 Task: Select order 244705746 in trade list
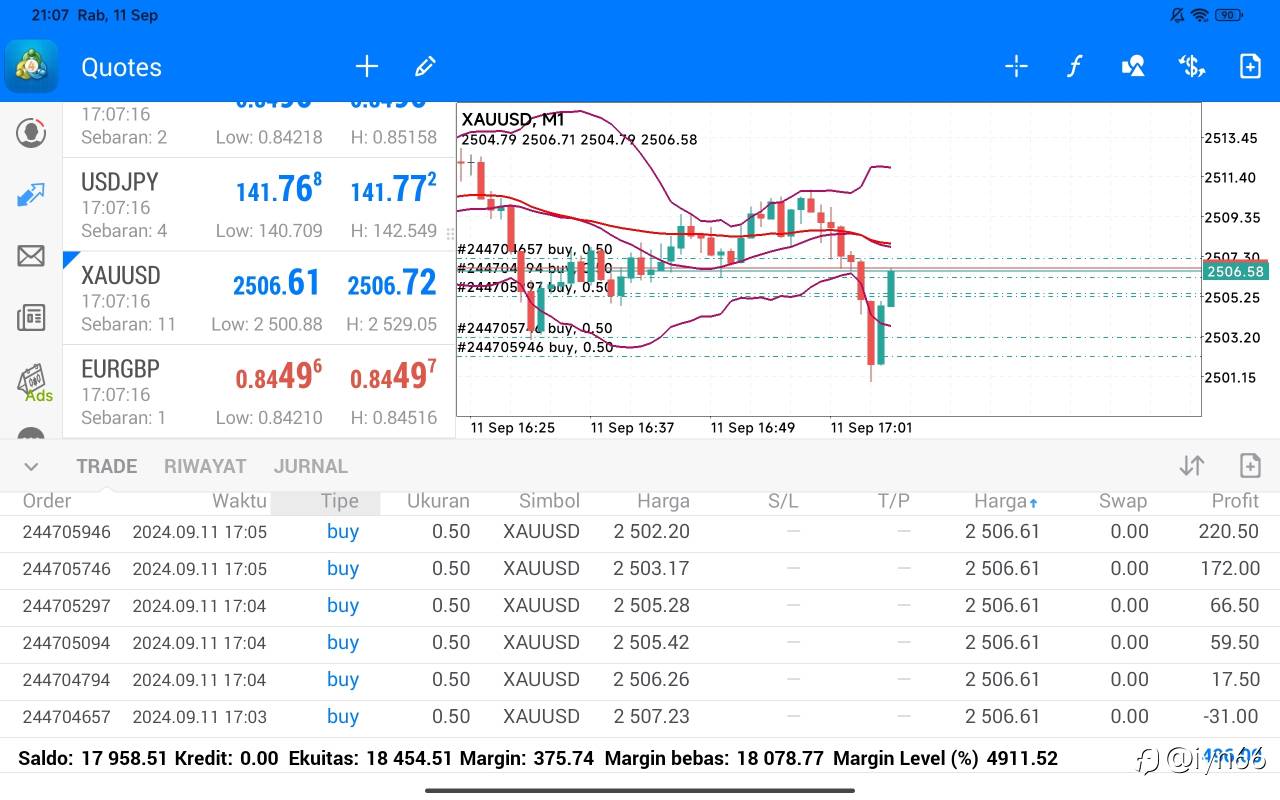tap(640, 569)
